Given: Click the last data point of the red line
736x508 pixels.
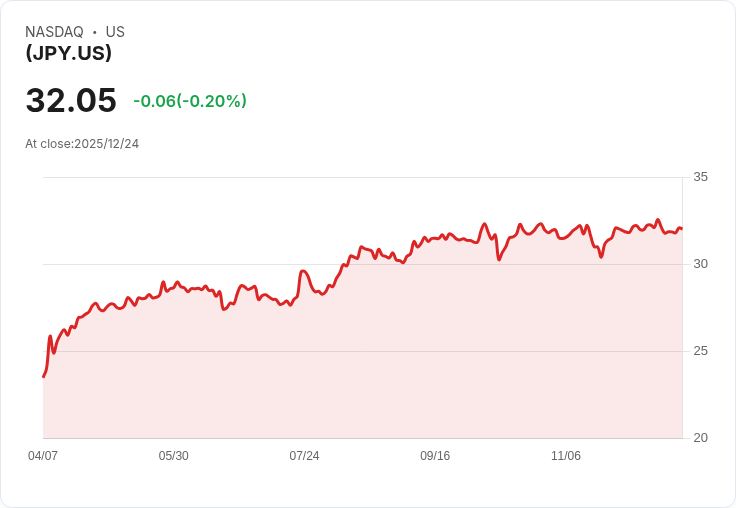Looking at the screenshot, I should pyautogui.click(x=681, y=229).
